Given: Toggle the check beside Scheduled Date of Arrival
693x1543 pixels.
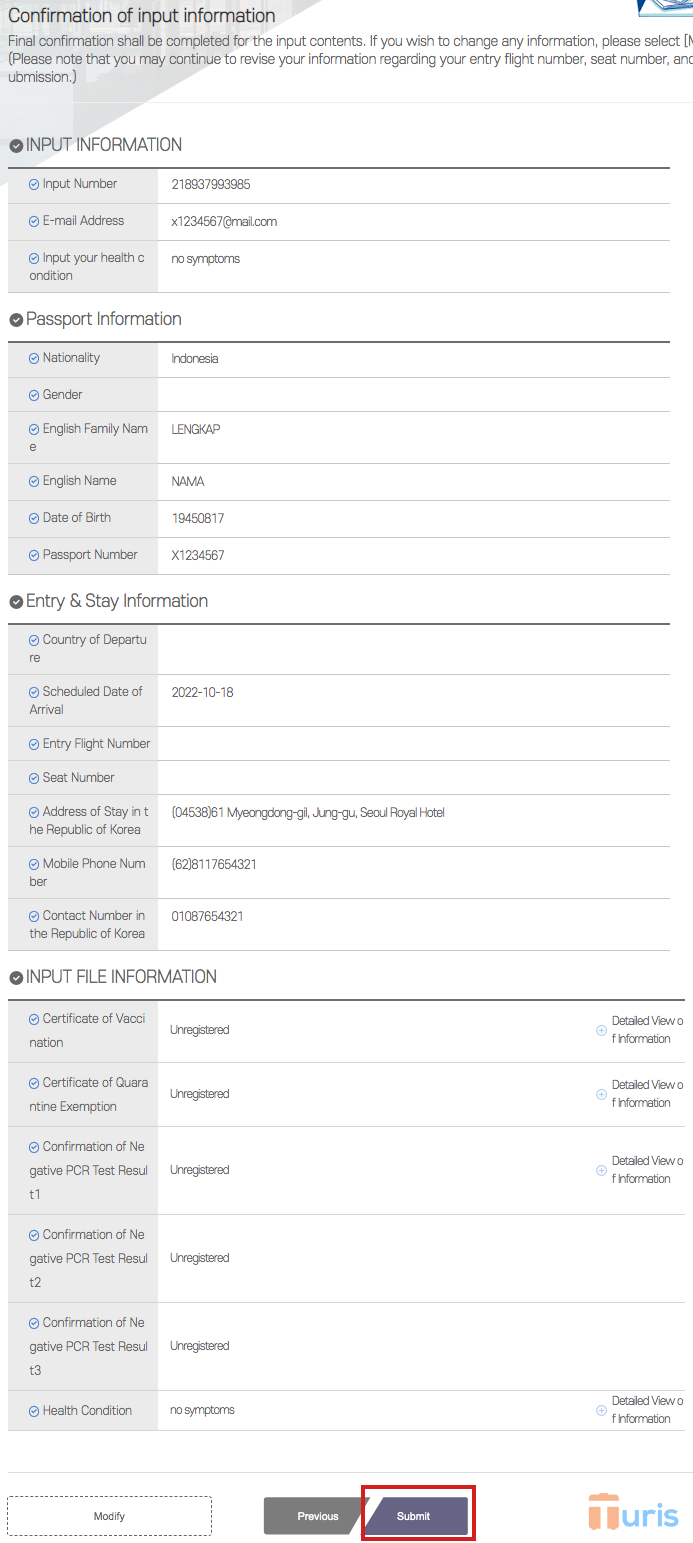Looking at the screenshot, I should tap(33, 691).
